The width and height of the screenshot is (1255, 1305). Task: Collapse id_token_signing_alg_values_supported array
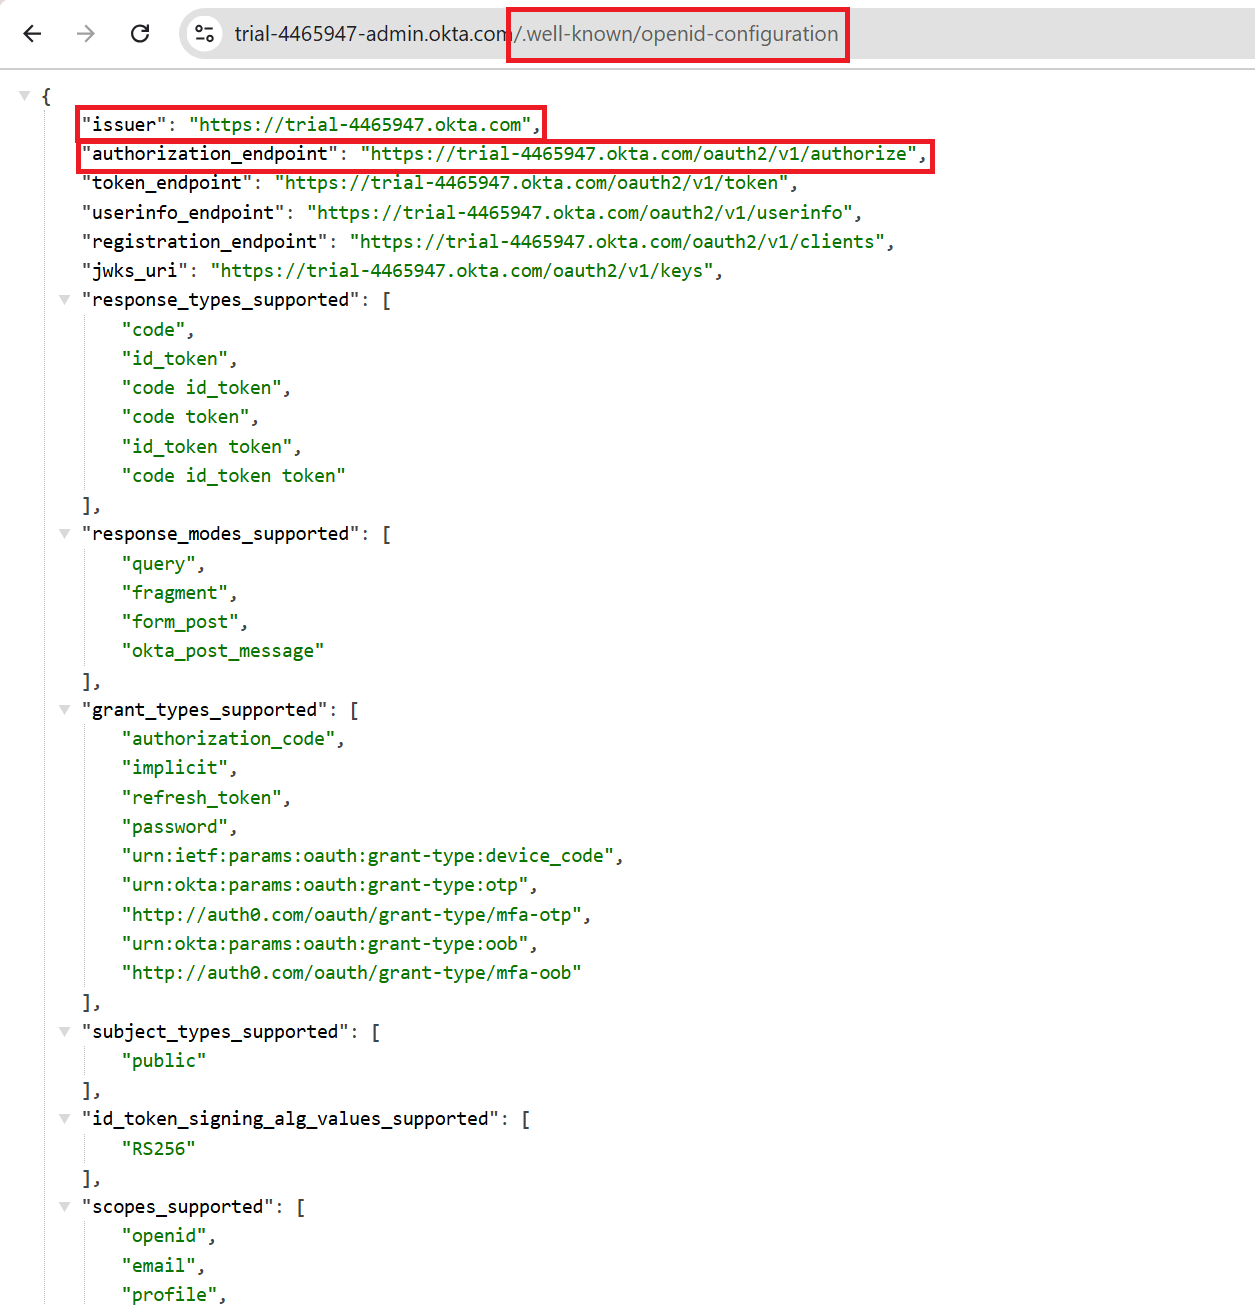(x=64, y=1119)
